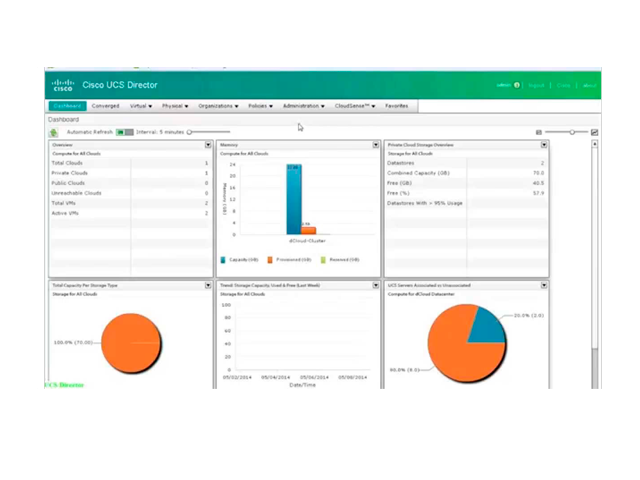Select the Dashboard tab

tap(67, 105)
